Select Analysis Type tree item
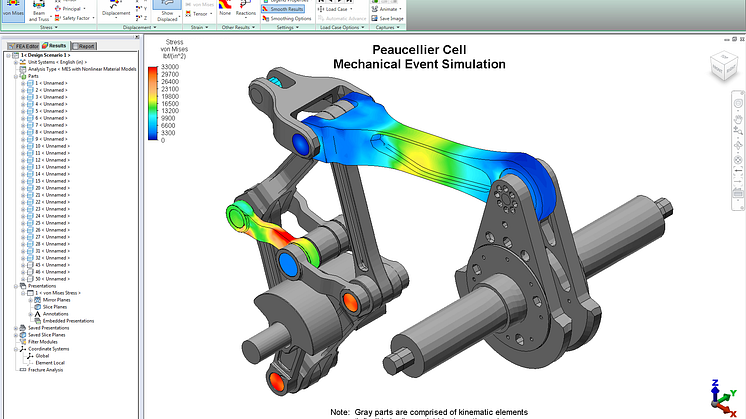This screenshot has width=746, height=419. coord(82,69)
